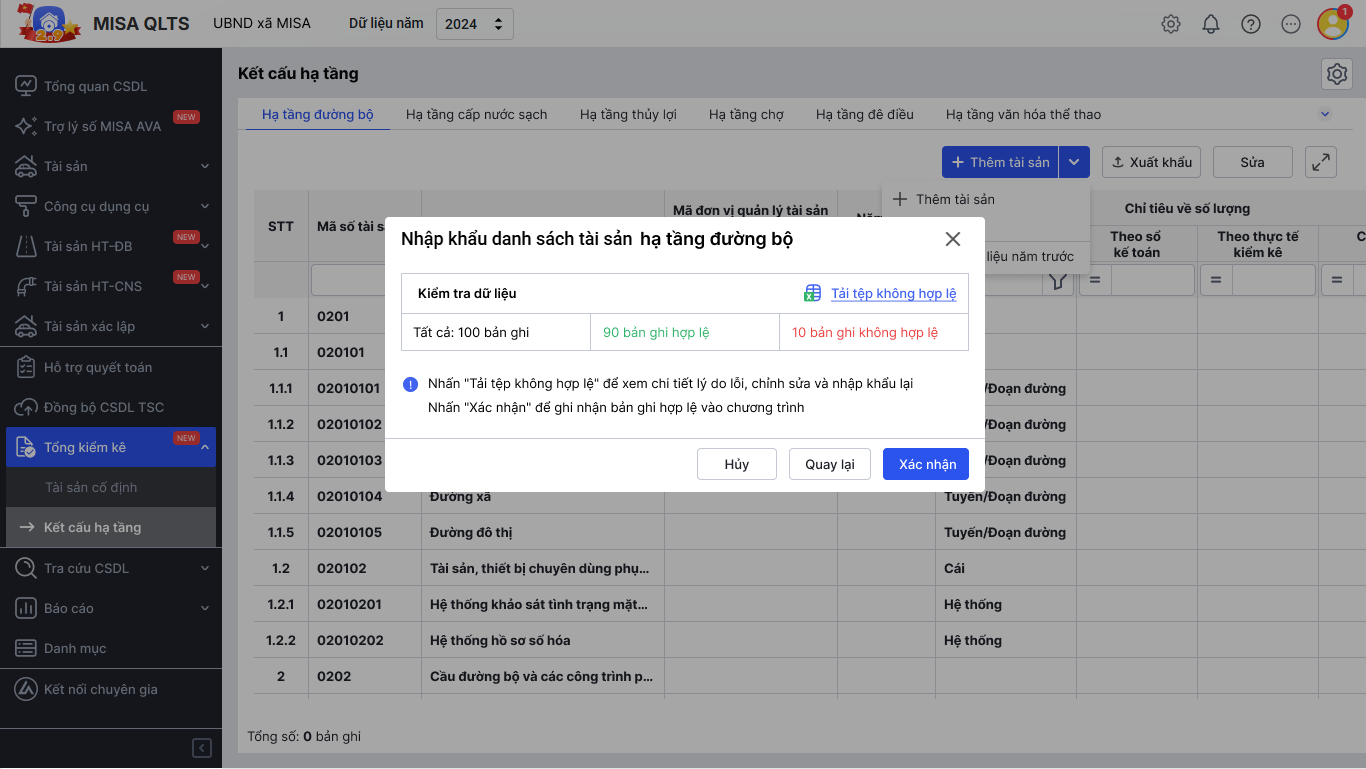Click the Quay lại button
1366x769 pixels.
tap(829, 464)
